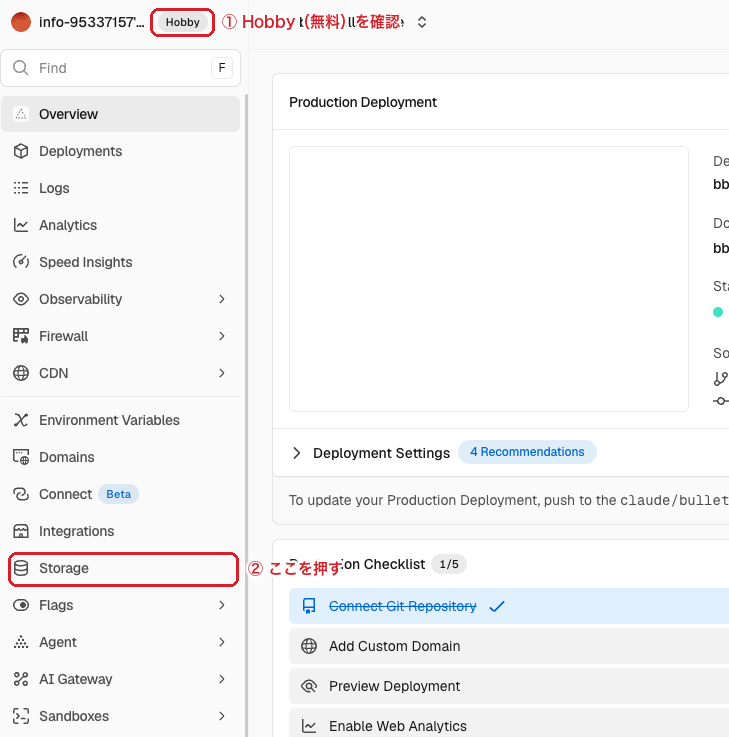Select the Preview Deployment checklist item
The width and height of the screenshot is (729, 737).
tap(509, 686)
